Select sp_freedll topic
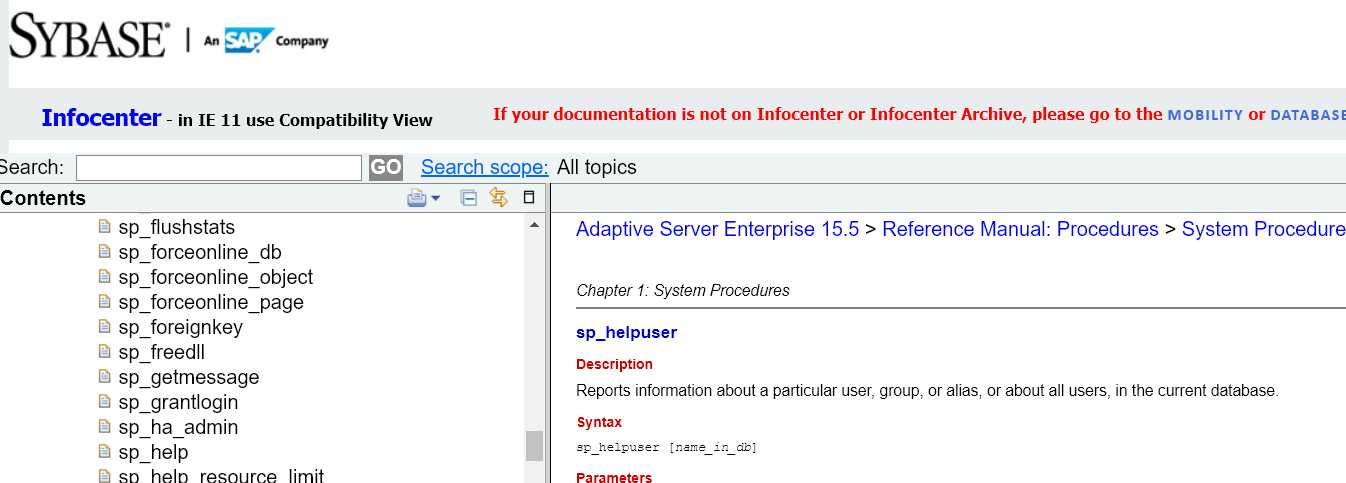This screenshot has width=1346, height=483. 162,352
